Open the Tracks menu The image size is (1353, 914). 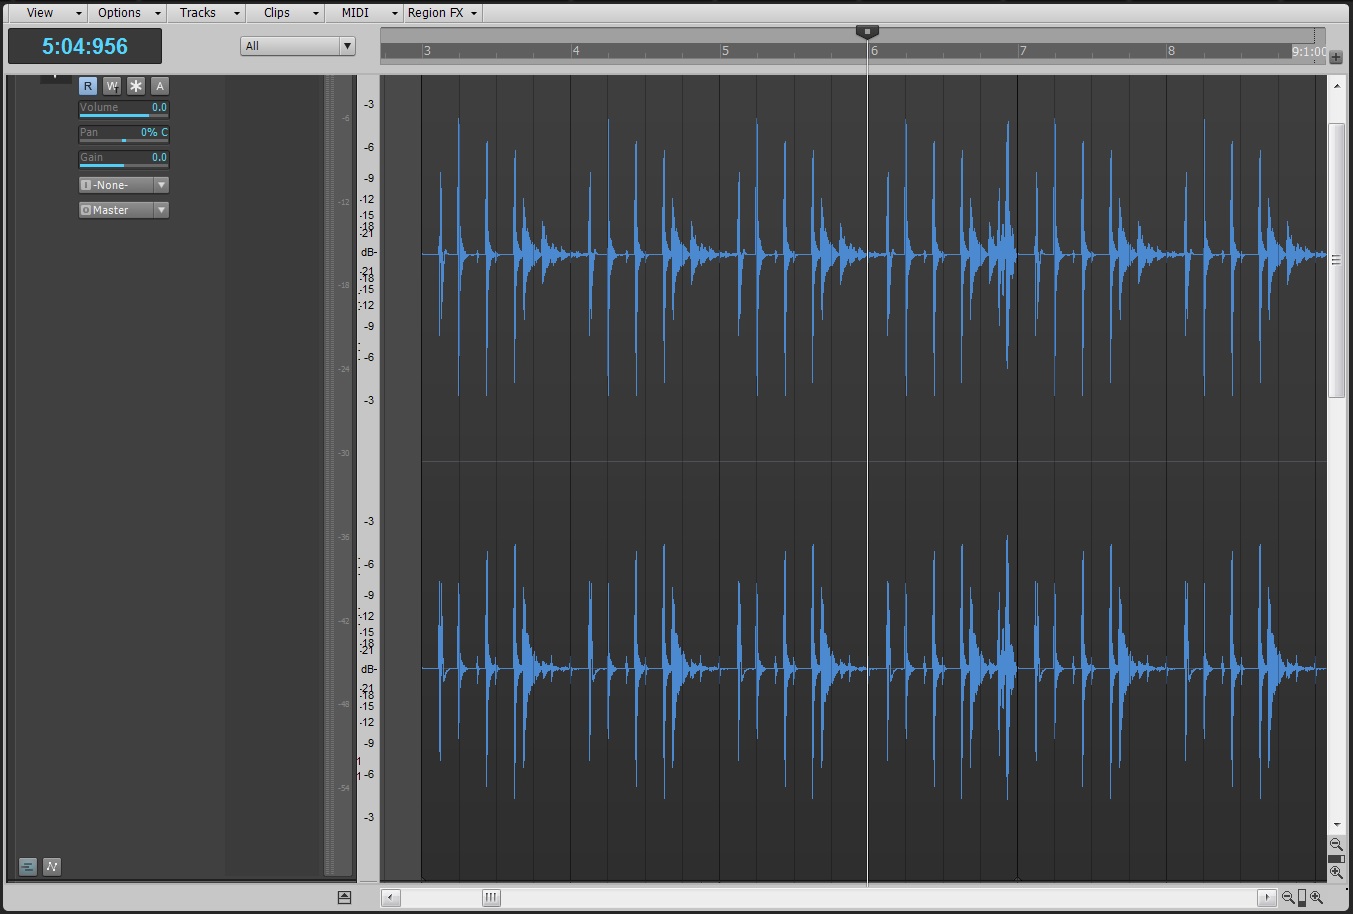199,12
